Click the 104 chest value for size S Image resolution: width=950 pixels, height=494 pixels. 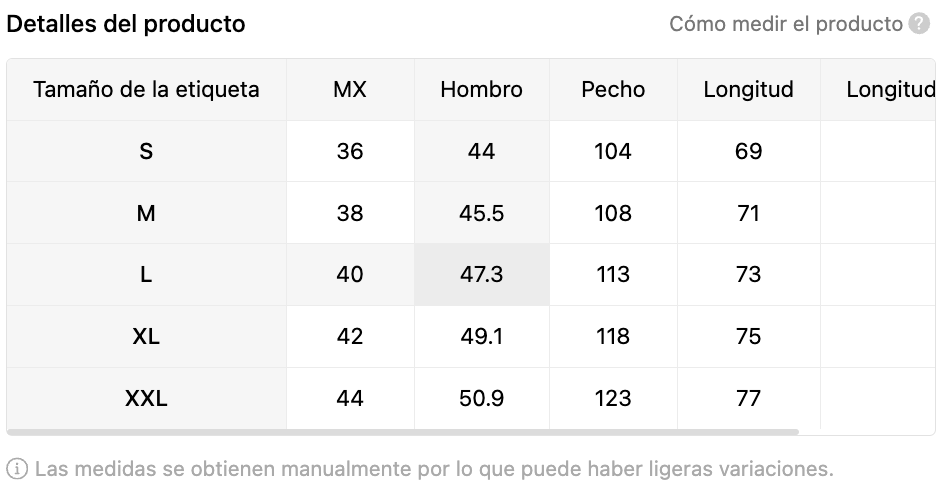click(613, 151)
